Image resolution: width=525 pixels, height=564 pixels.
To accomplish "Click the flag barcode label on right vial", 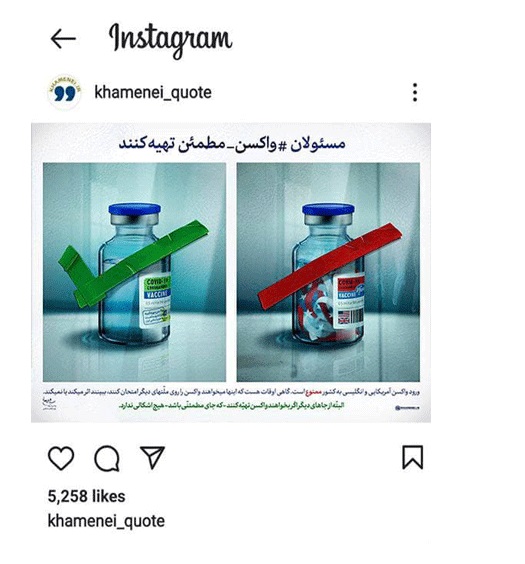I will click(x=350, y=317).
